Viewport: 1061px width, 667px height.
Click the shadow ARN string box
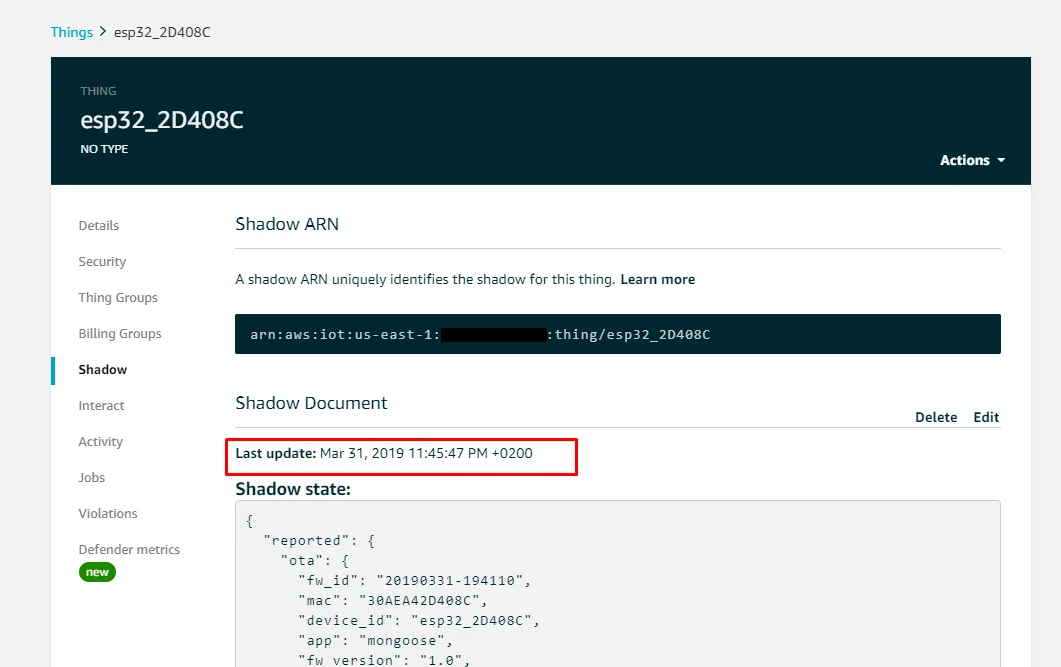coord(617,334)
